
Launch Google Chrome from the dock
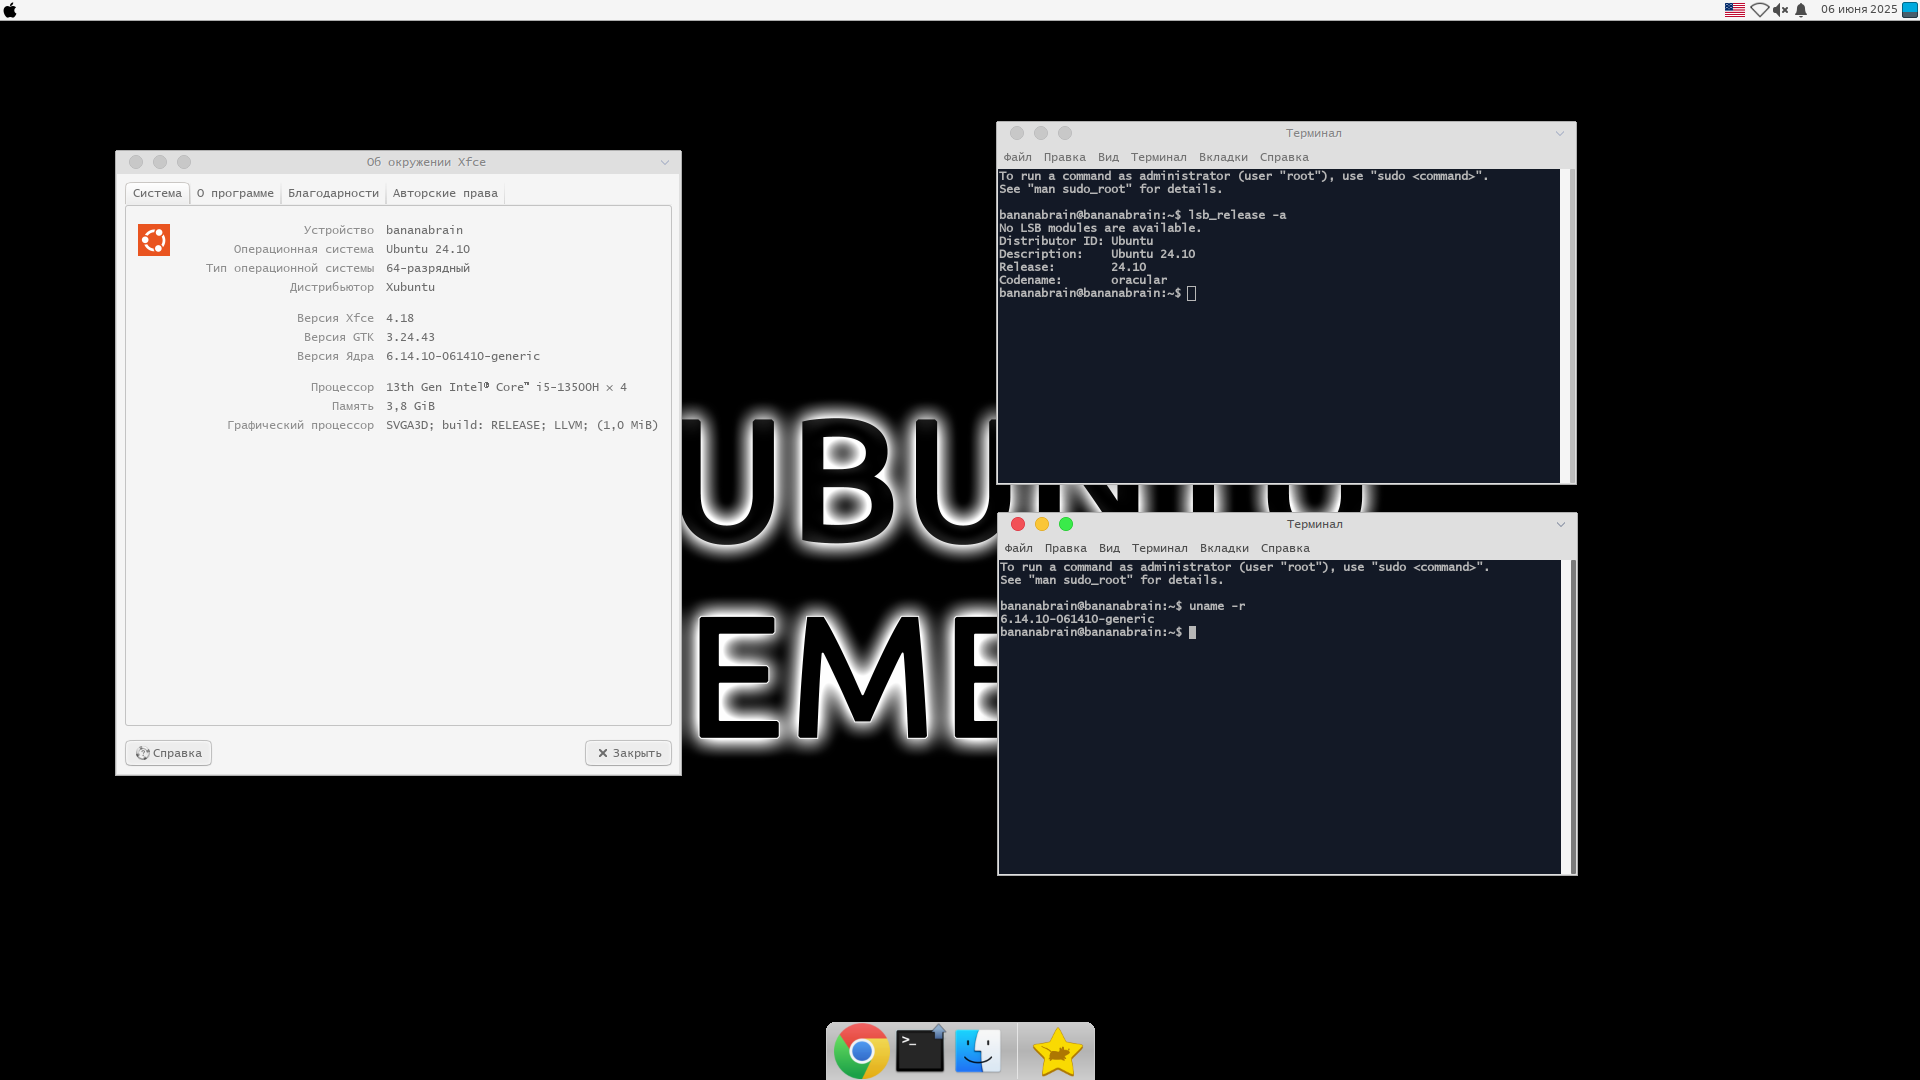[861, 1051]
